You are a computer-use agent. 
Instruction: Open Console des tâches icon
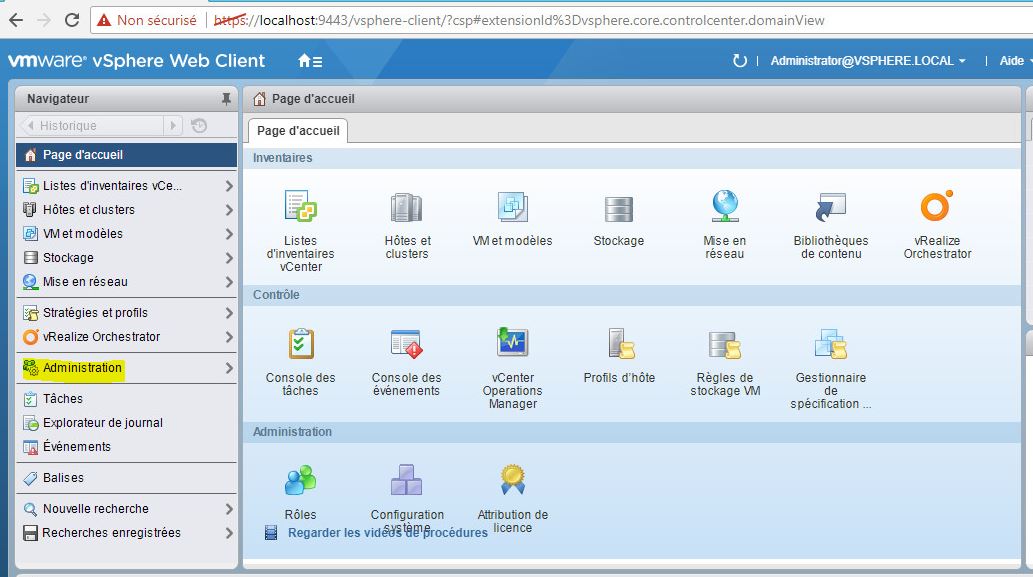coord(301,343)
